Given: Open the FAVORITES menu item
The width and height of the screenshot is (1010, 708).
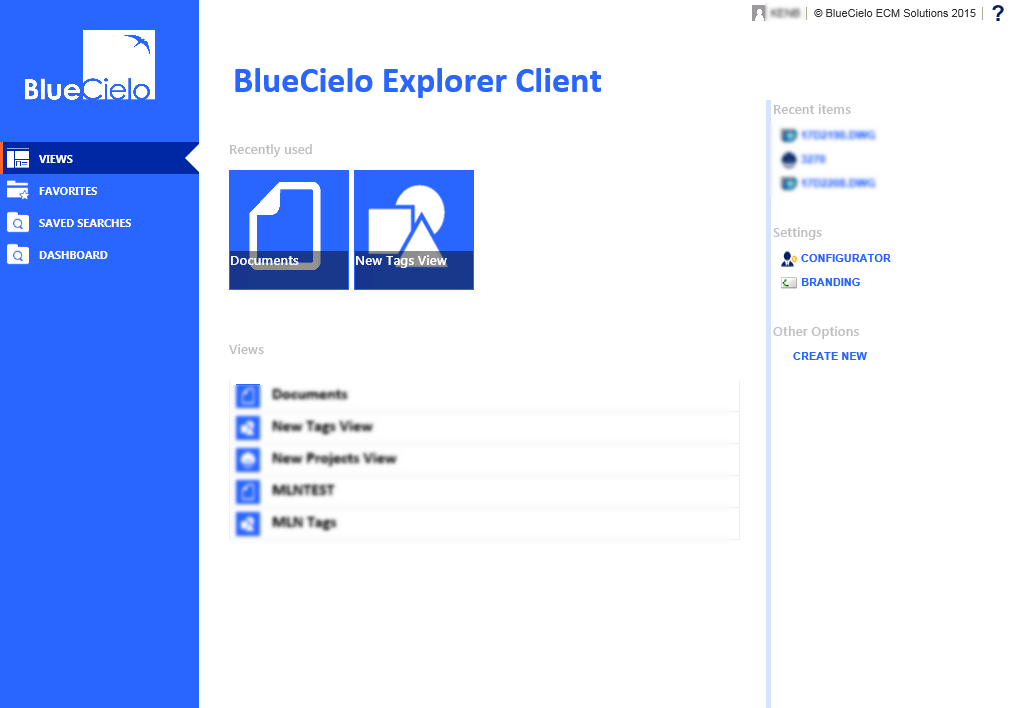Looking at the screenshot, I should [x=99, y=191].
